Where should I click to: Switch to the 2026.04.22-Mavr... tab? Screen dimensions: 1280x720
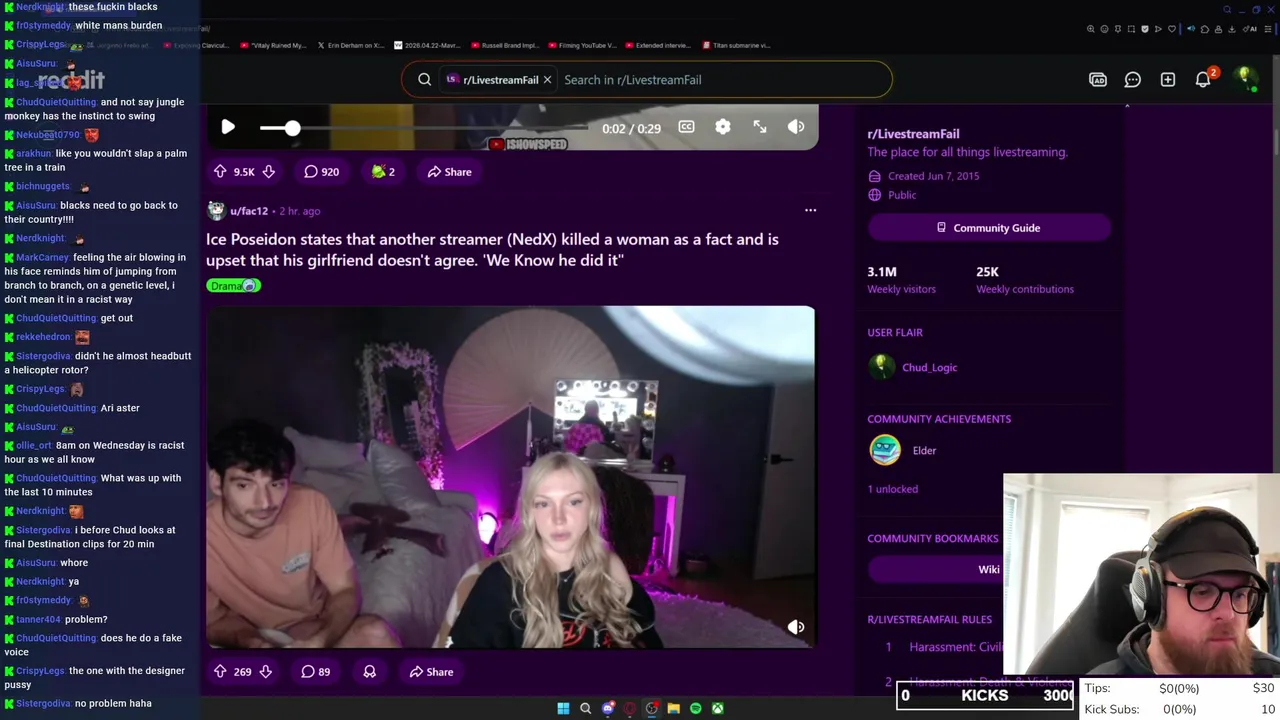(x=428, y=45)
